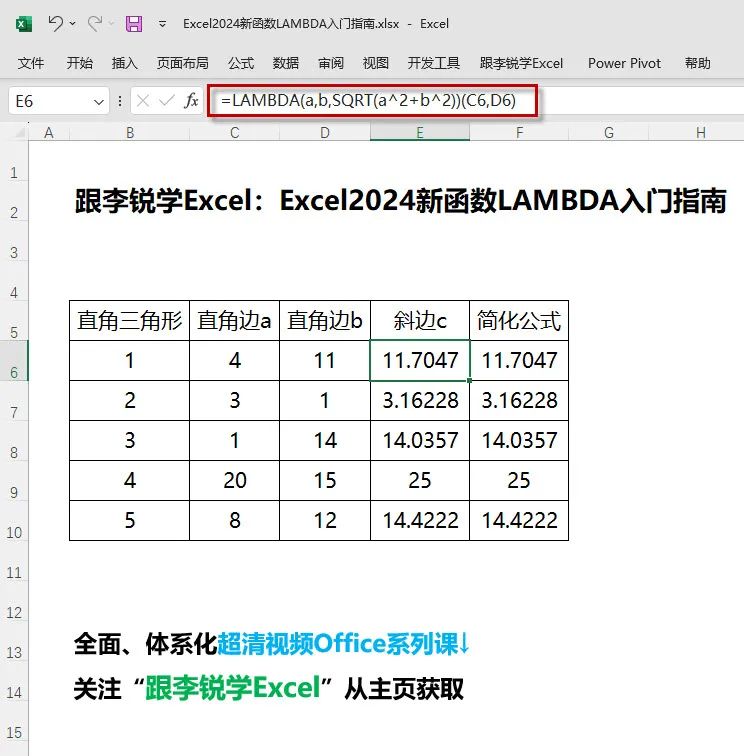Select cell D6 containing 11
The width and height of the screenshot is (744, 756).
click(325, 361)
